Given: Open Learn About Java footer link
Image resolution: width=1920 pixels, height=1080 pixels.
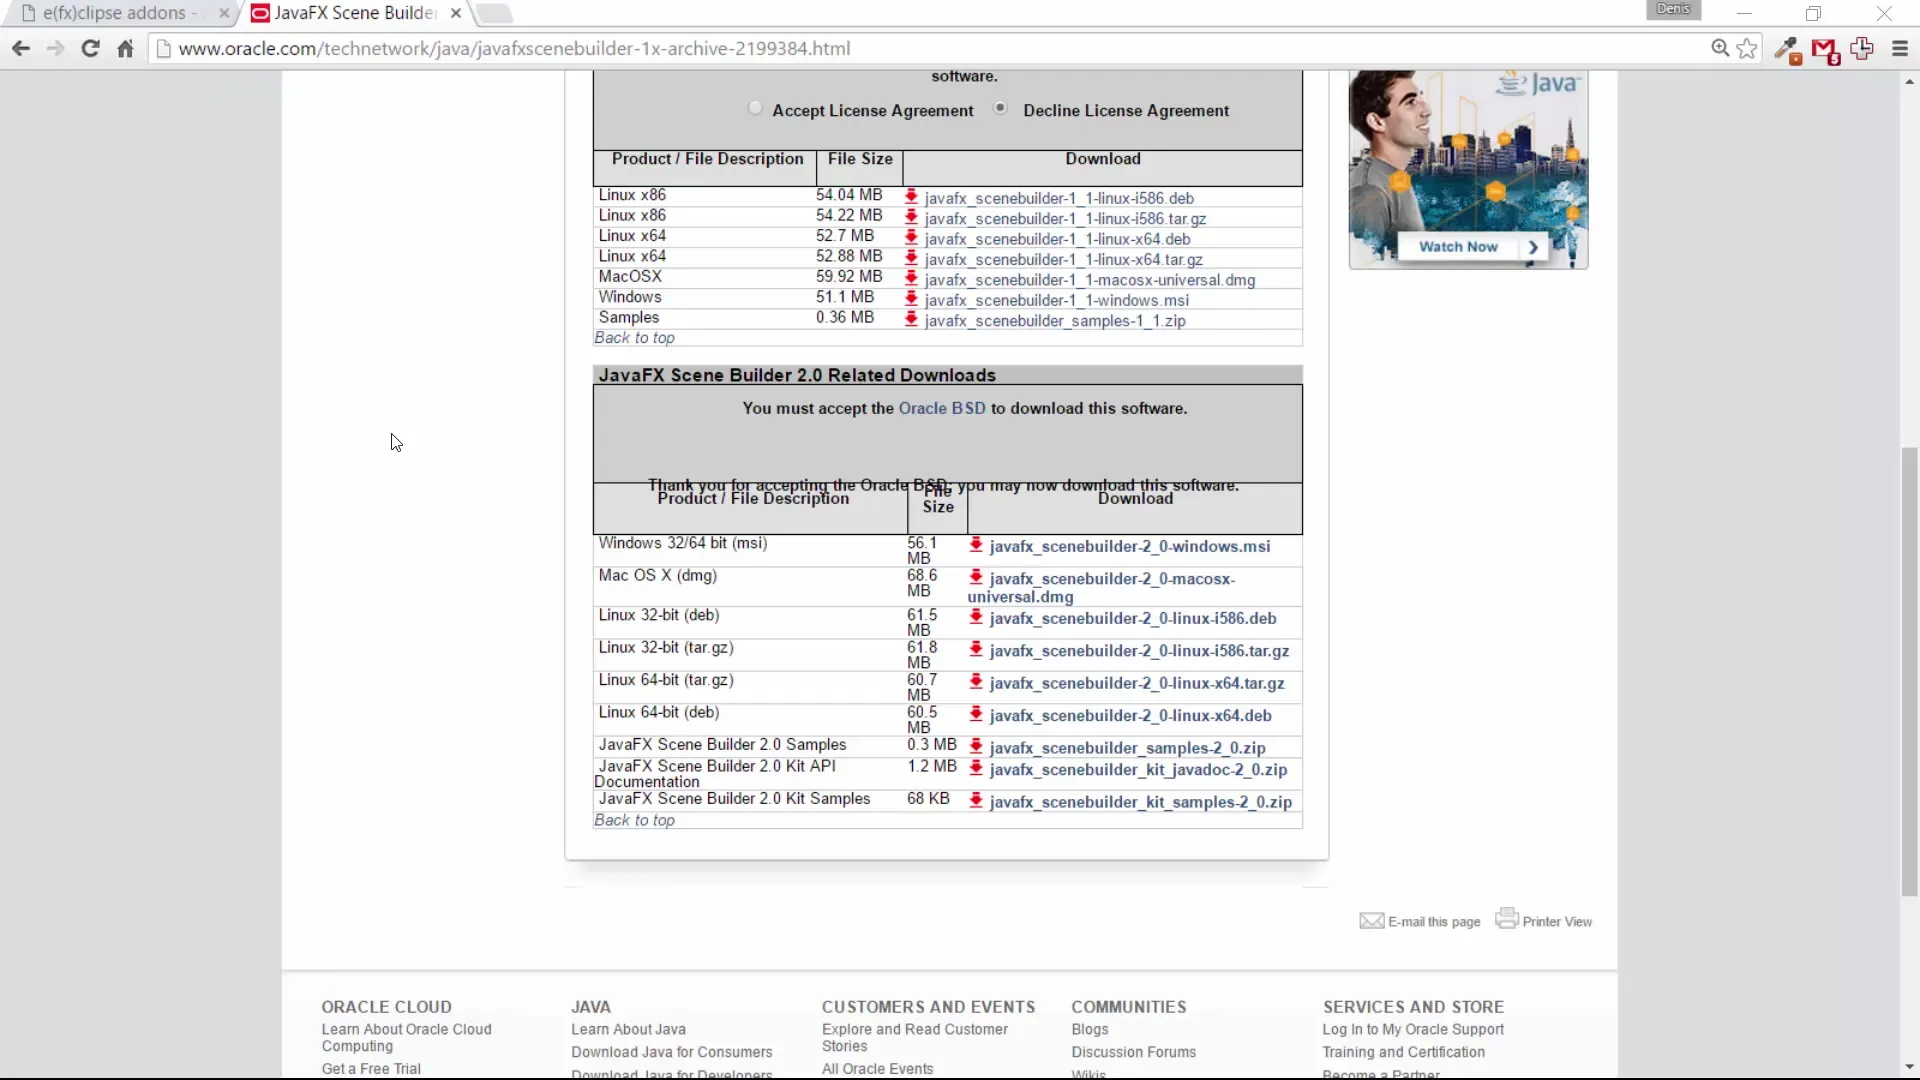Looking at the screenshot, I should tap(628, 1029).
